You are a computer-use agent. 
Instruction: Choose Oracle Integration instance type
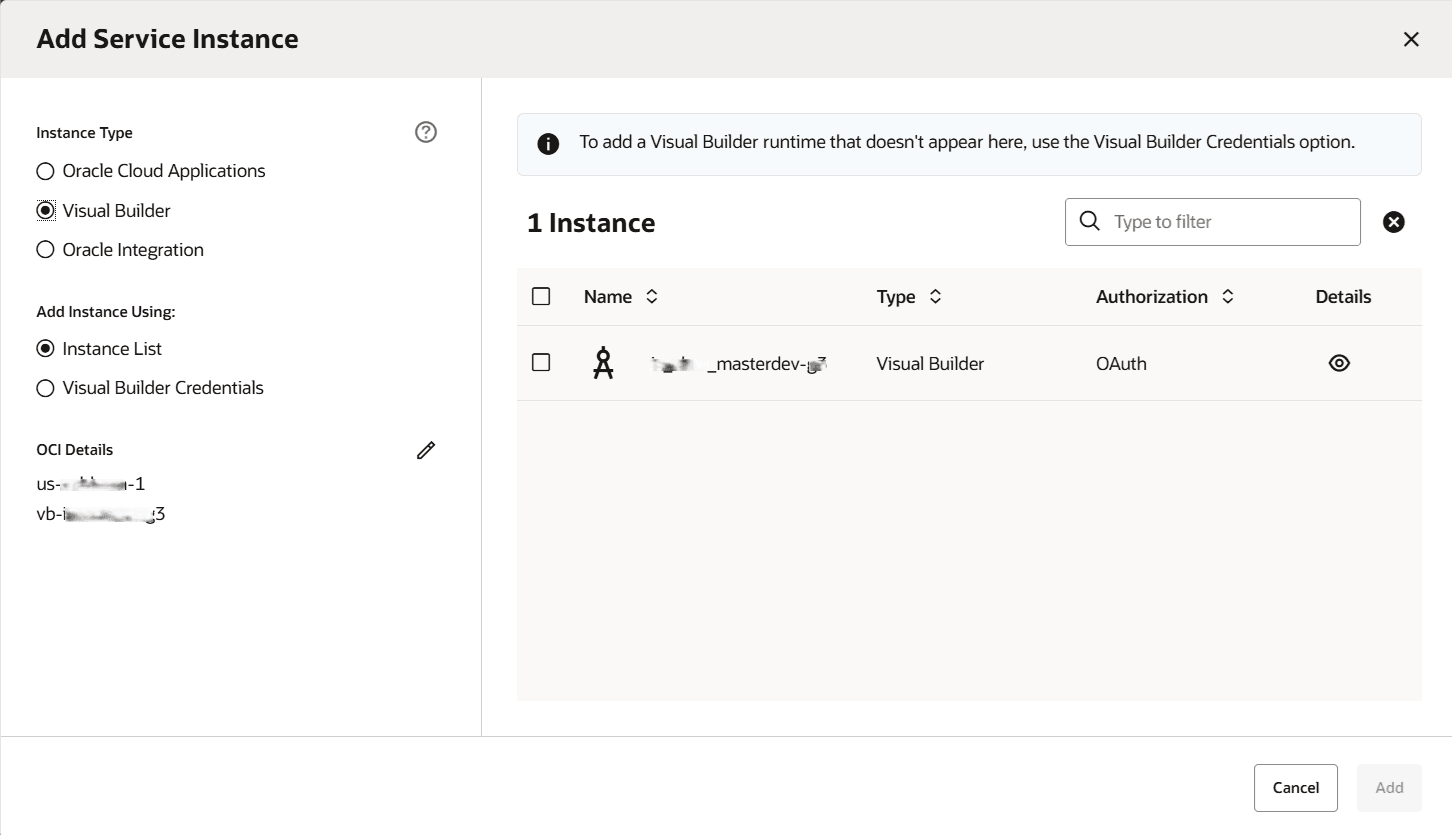point(45,249)
